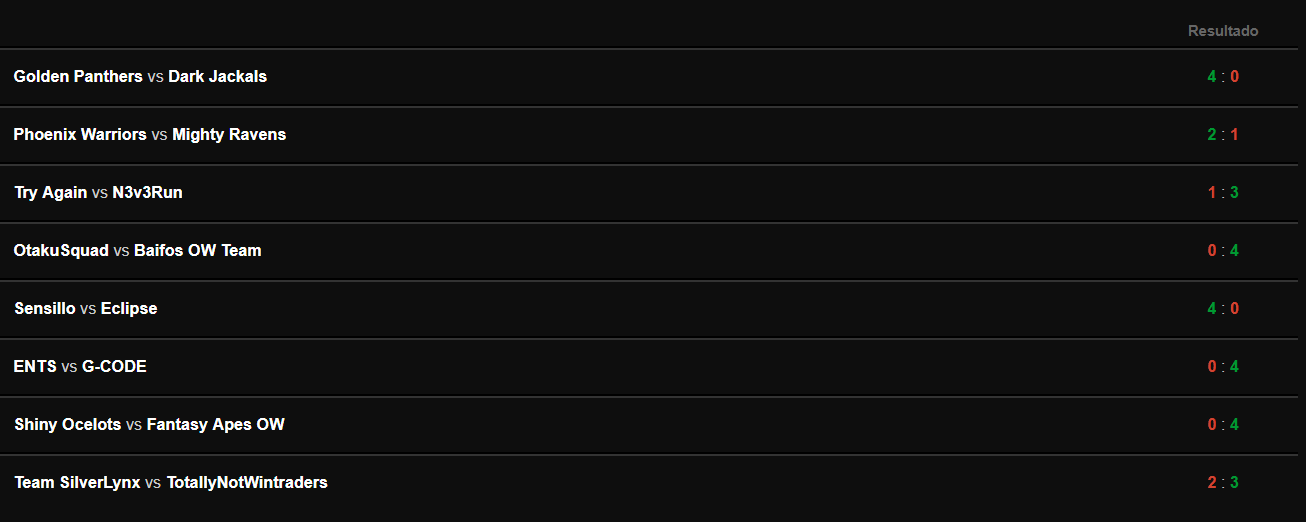The image size is (1306, 522).
Task: Open the N3v3Run team page
Action: pos(147,192)
